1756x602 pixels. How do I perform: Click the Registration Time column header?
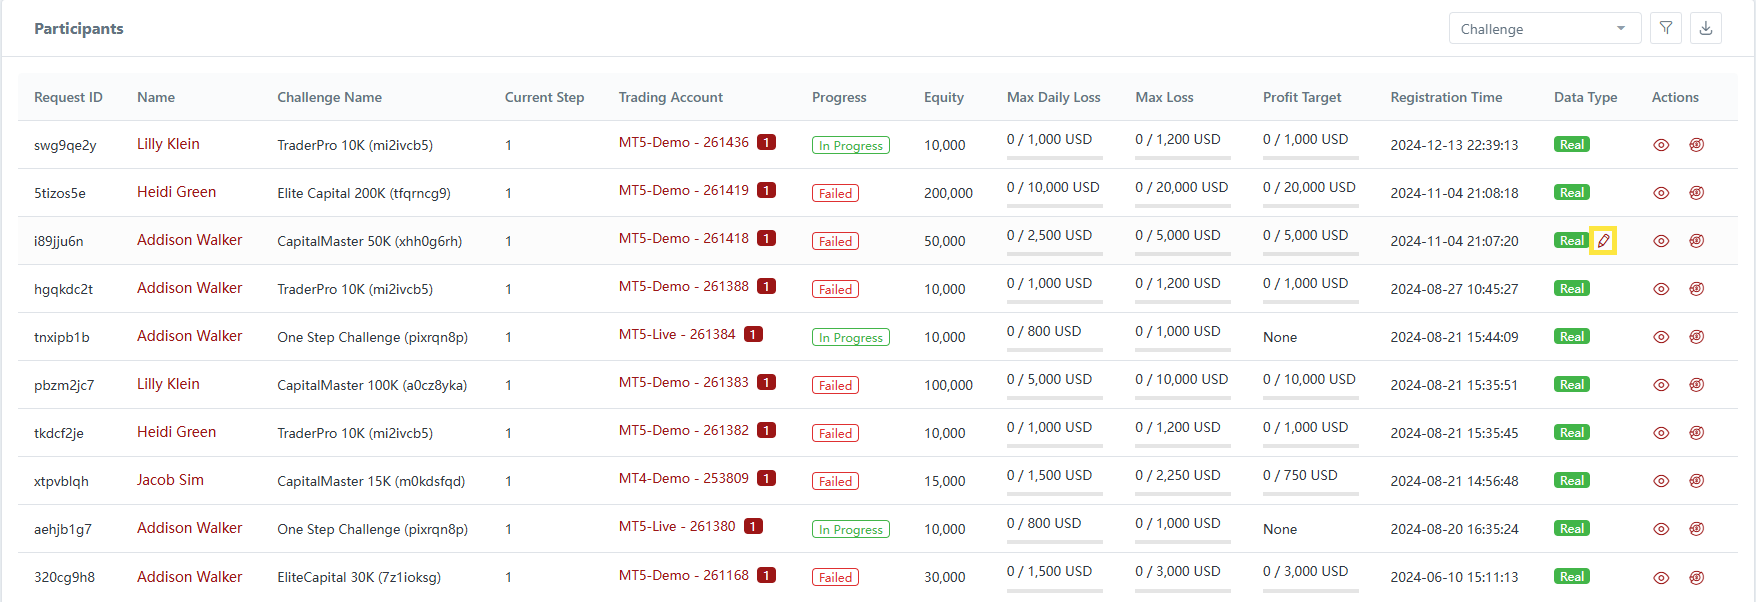(1446, 97)
